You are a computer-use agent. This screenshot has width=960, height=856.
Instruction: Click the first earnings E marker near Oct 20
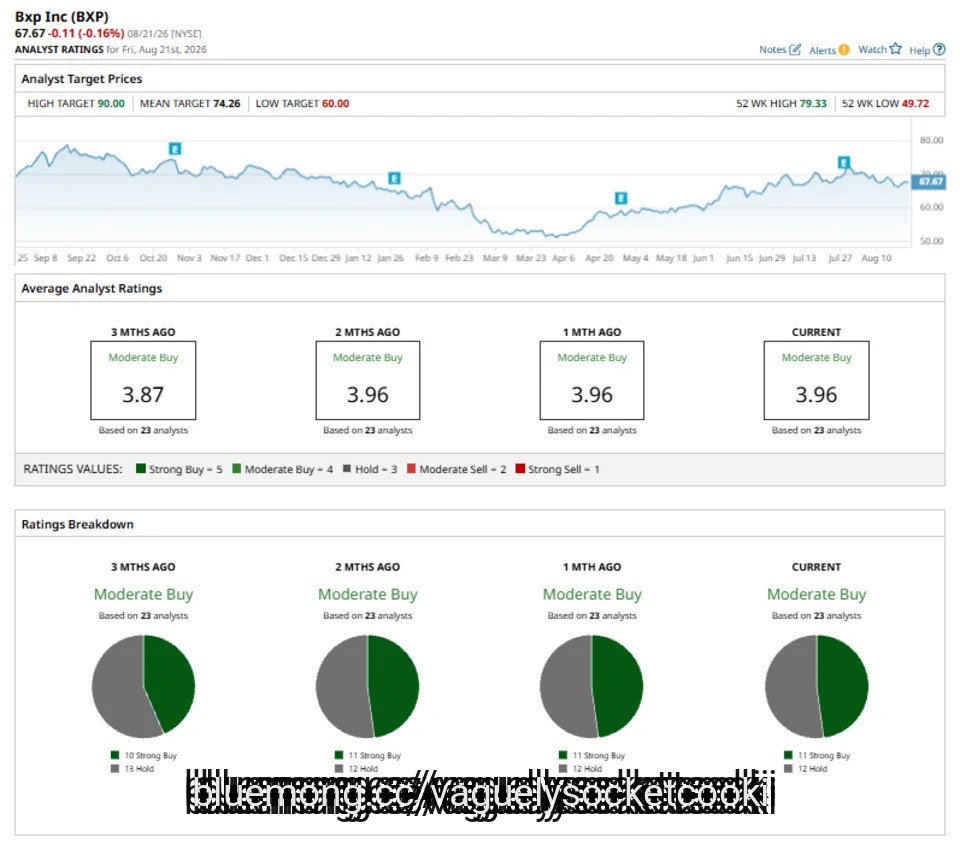pyautogui.click(x=174, y=149)
